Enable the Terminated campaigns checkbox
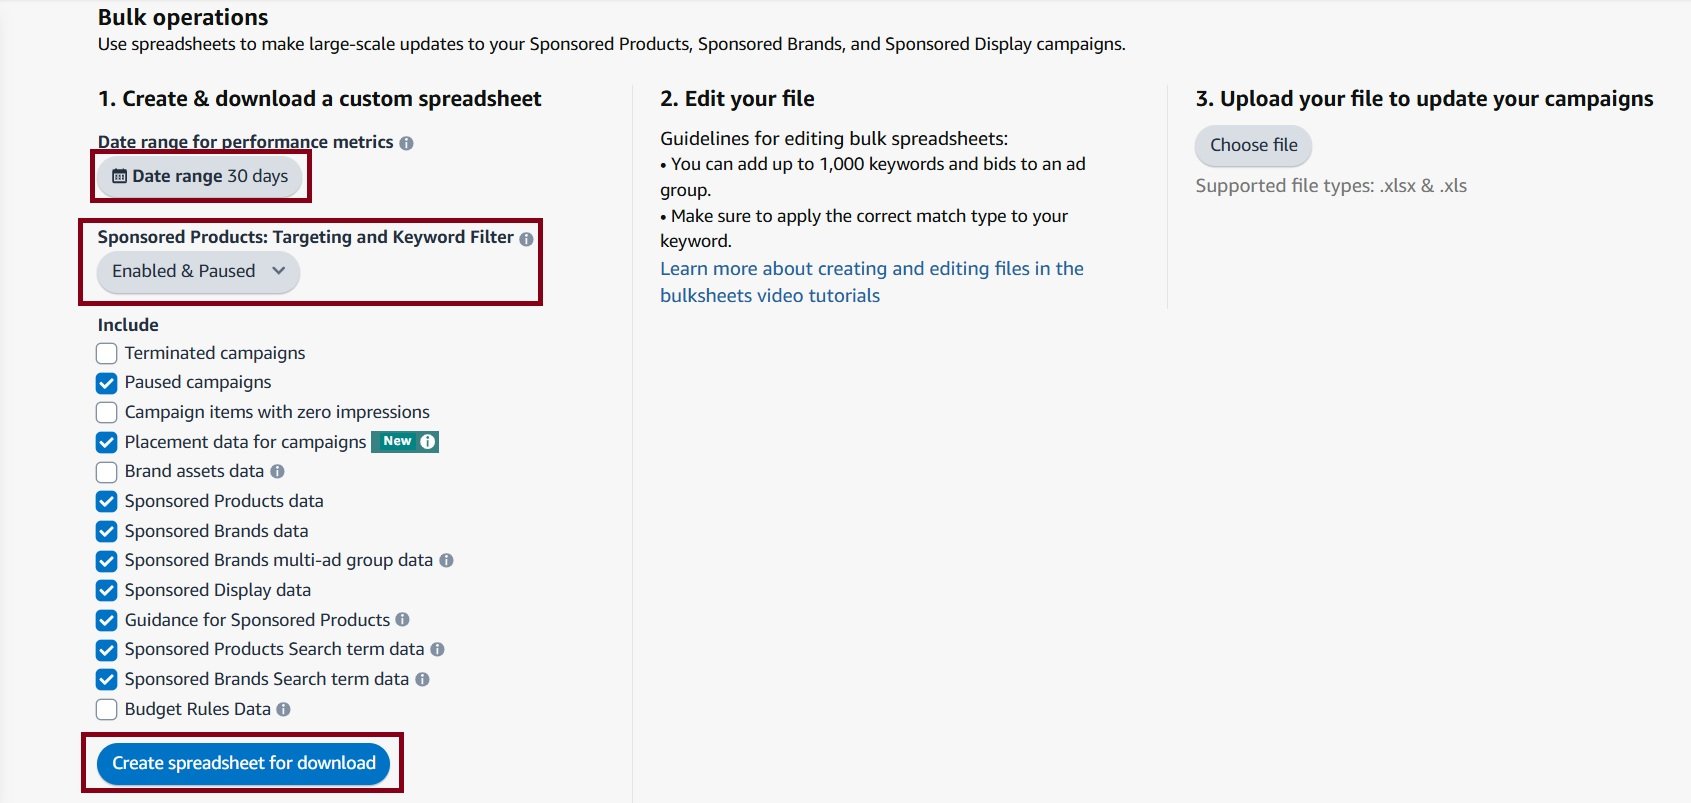This screenshot has height=803, width=1691. tap(106, 353)
